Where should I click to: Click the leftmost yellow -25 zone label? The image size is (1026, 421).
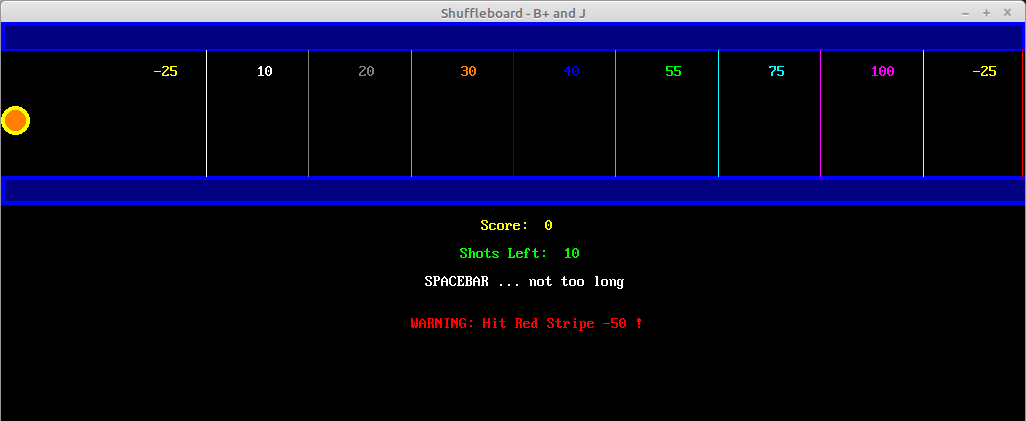tap(165, 72)
